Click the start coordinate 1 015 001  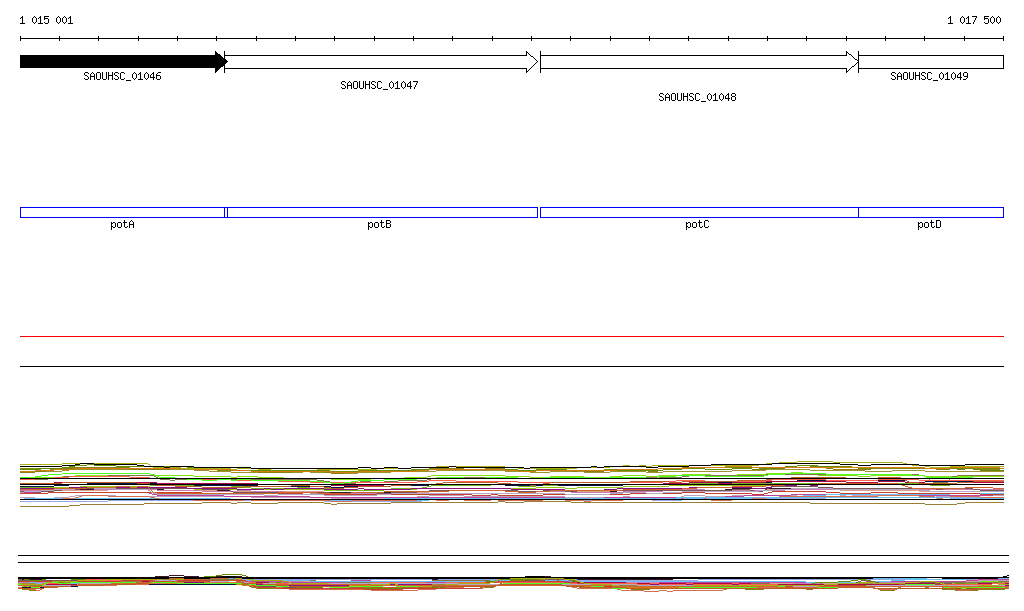(46, 21)
